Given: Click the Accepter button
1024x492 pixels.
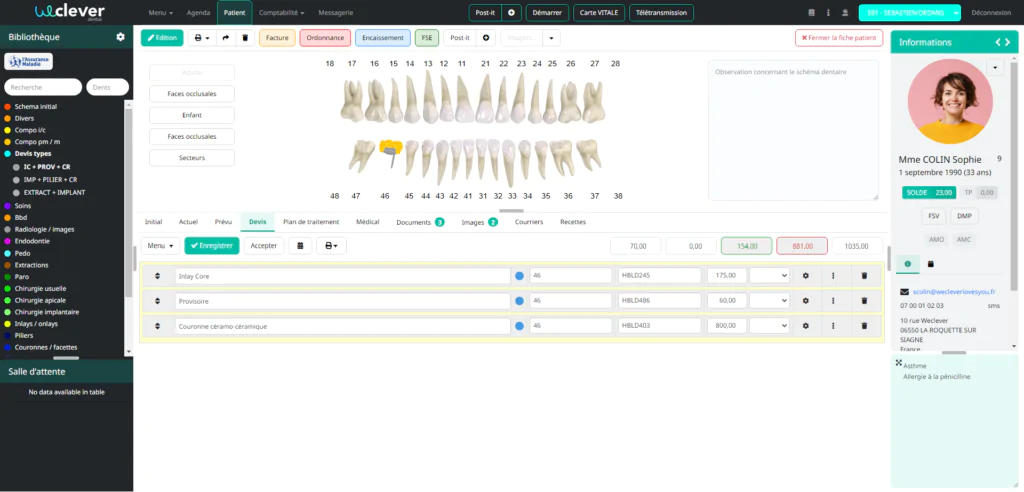Looking at the screenshot, I should [264, 246].
